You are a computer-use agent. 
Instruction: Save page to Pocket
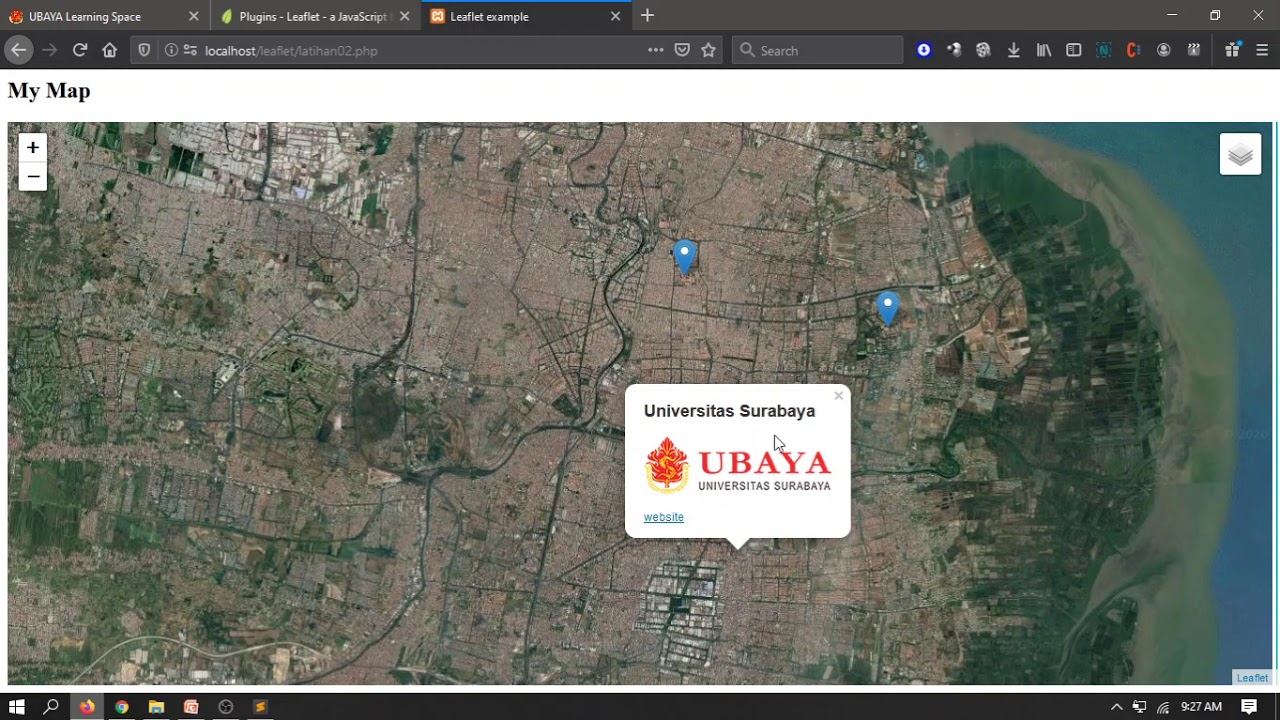coord(682,50)
